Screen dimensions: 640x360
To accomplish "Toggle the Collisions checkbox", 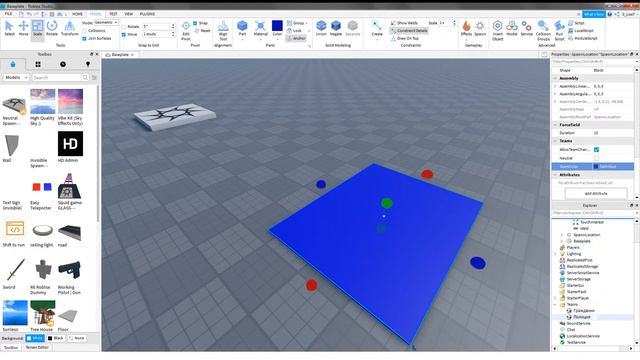I will 84,31.
